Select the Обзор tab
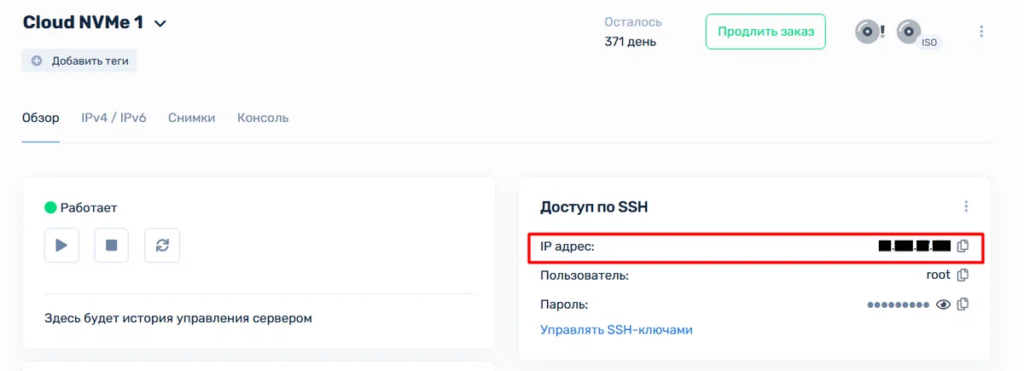Image resolution: width=1024 pixels, height=371 pixels. pos(40,118)
